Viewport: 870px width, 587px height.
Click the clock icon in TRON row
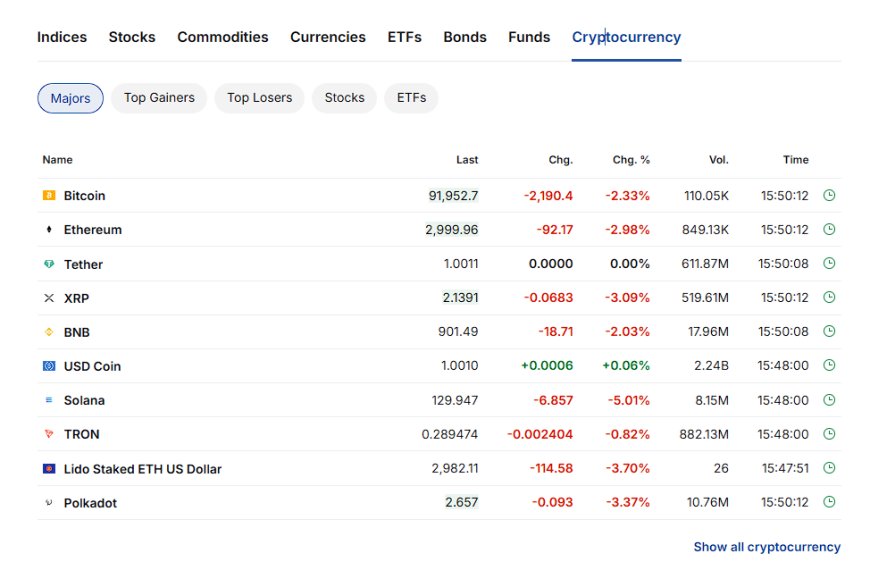(x=829, y=434)
